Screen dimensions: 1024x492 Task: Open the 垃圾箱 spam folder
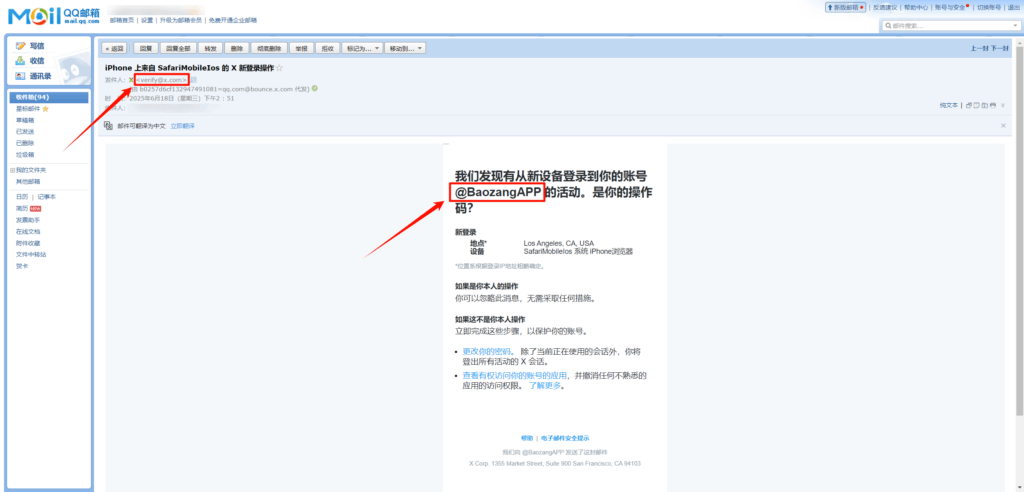[x=24, y=155]
